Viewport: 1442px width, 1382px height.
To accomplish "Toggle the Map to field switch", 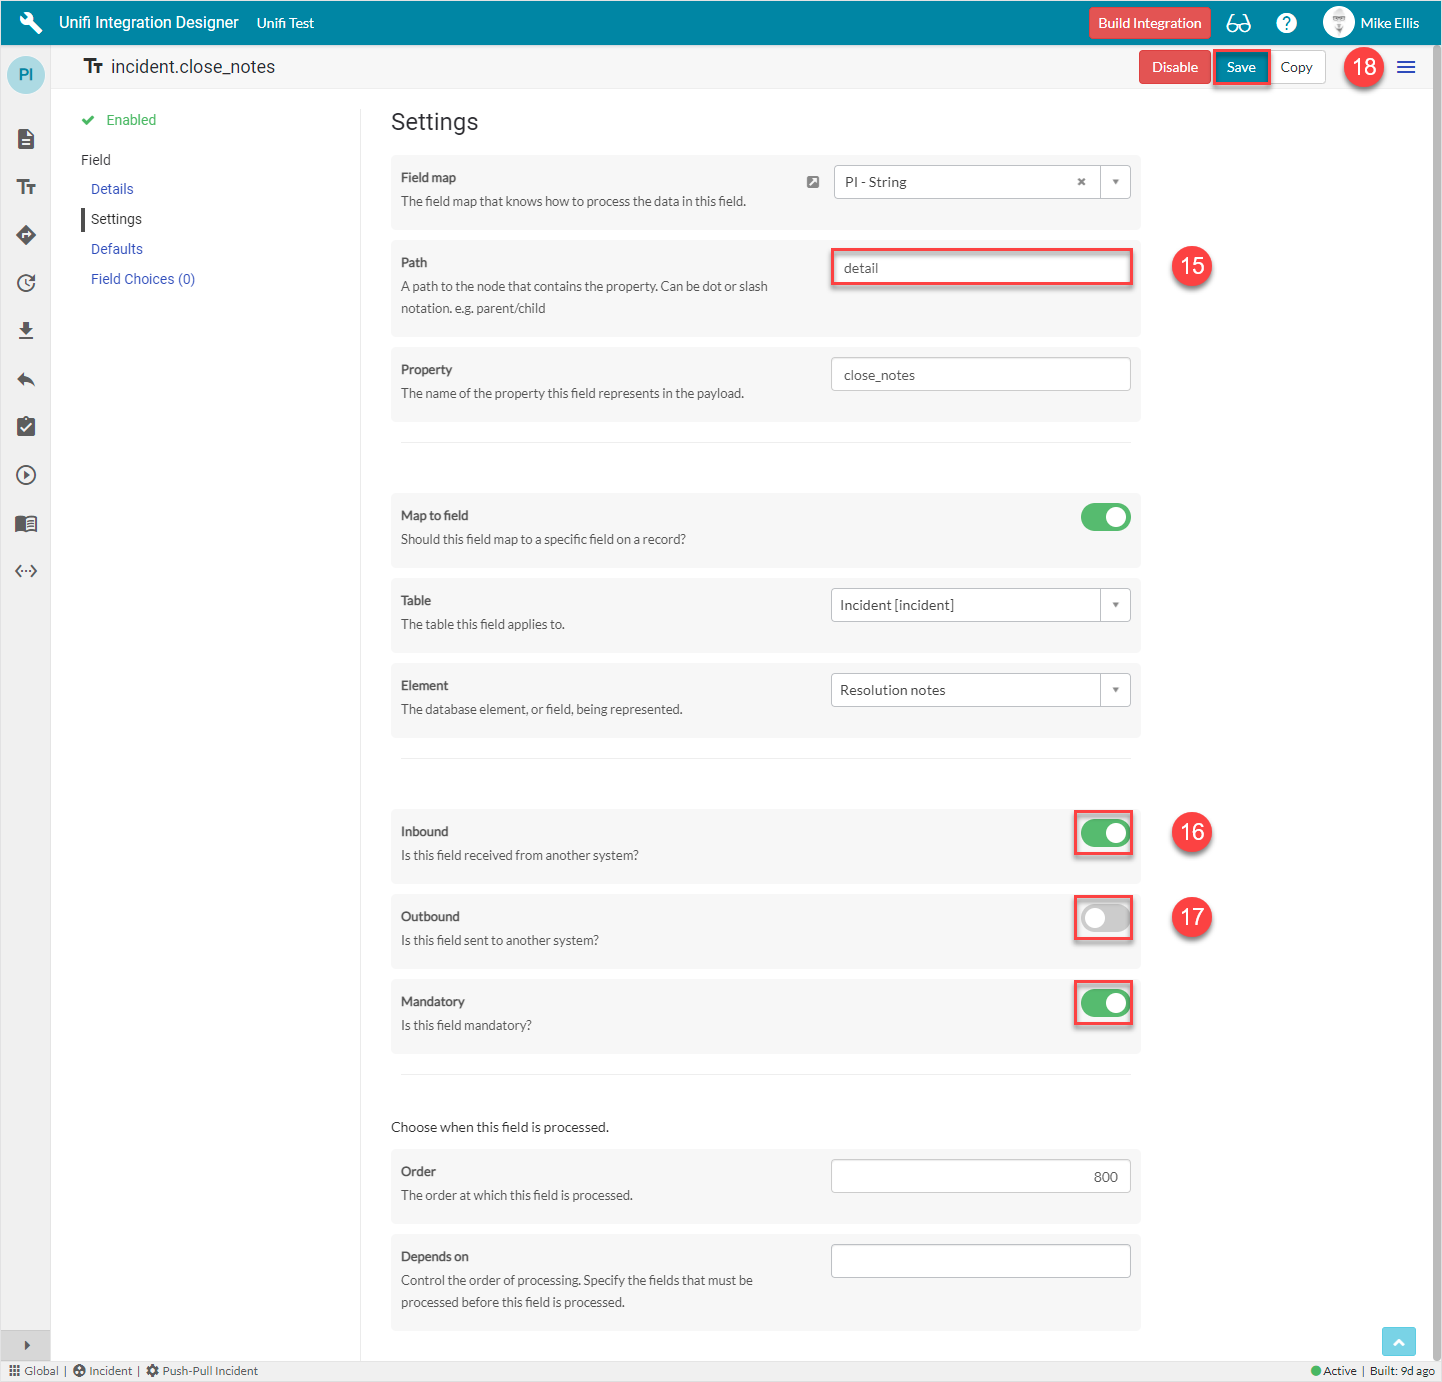I will tap(1105, 517).
